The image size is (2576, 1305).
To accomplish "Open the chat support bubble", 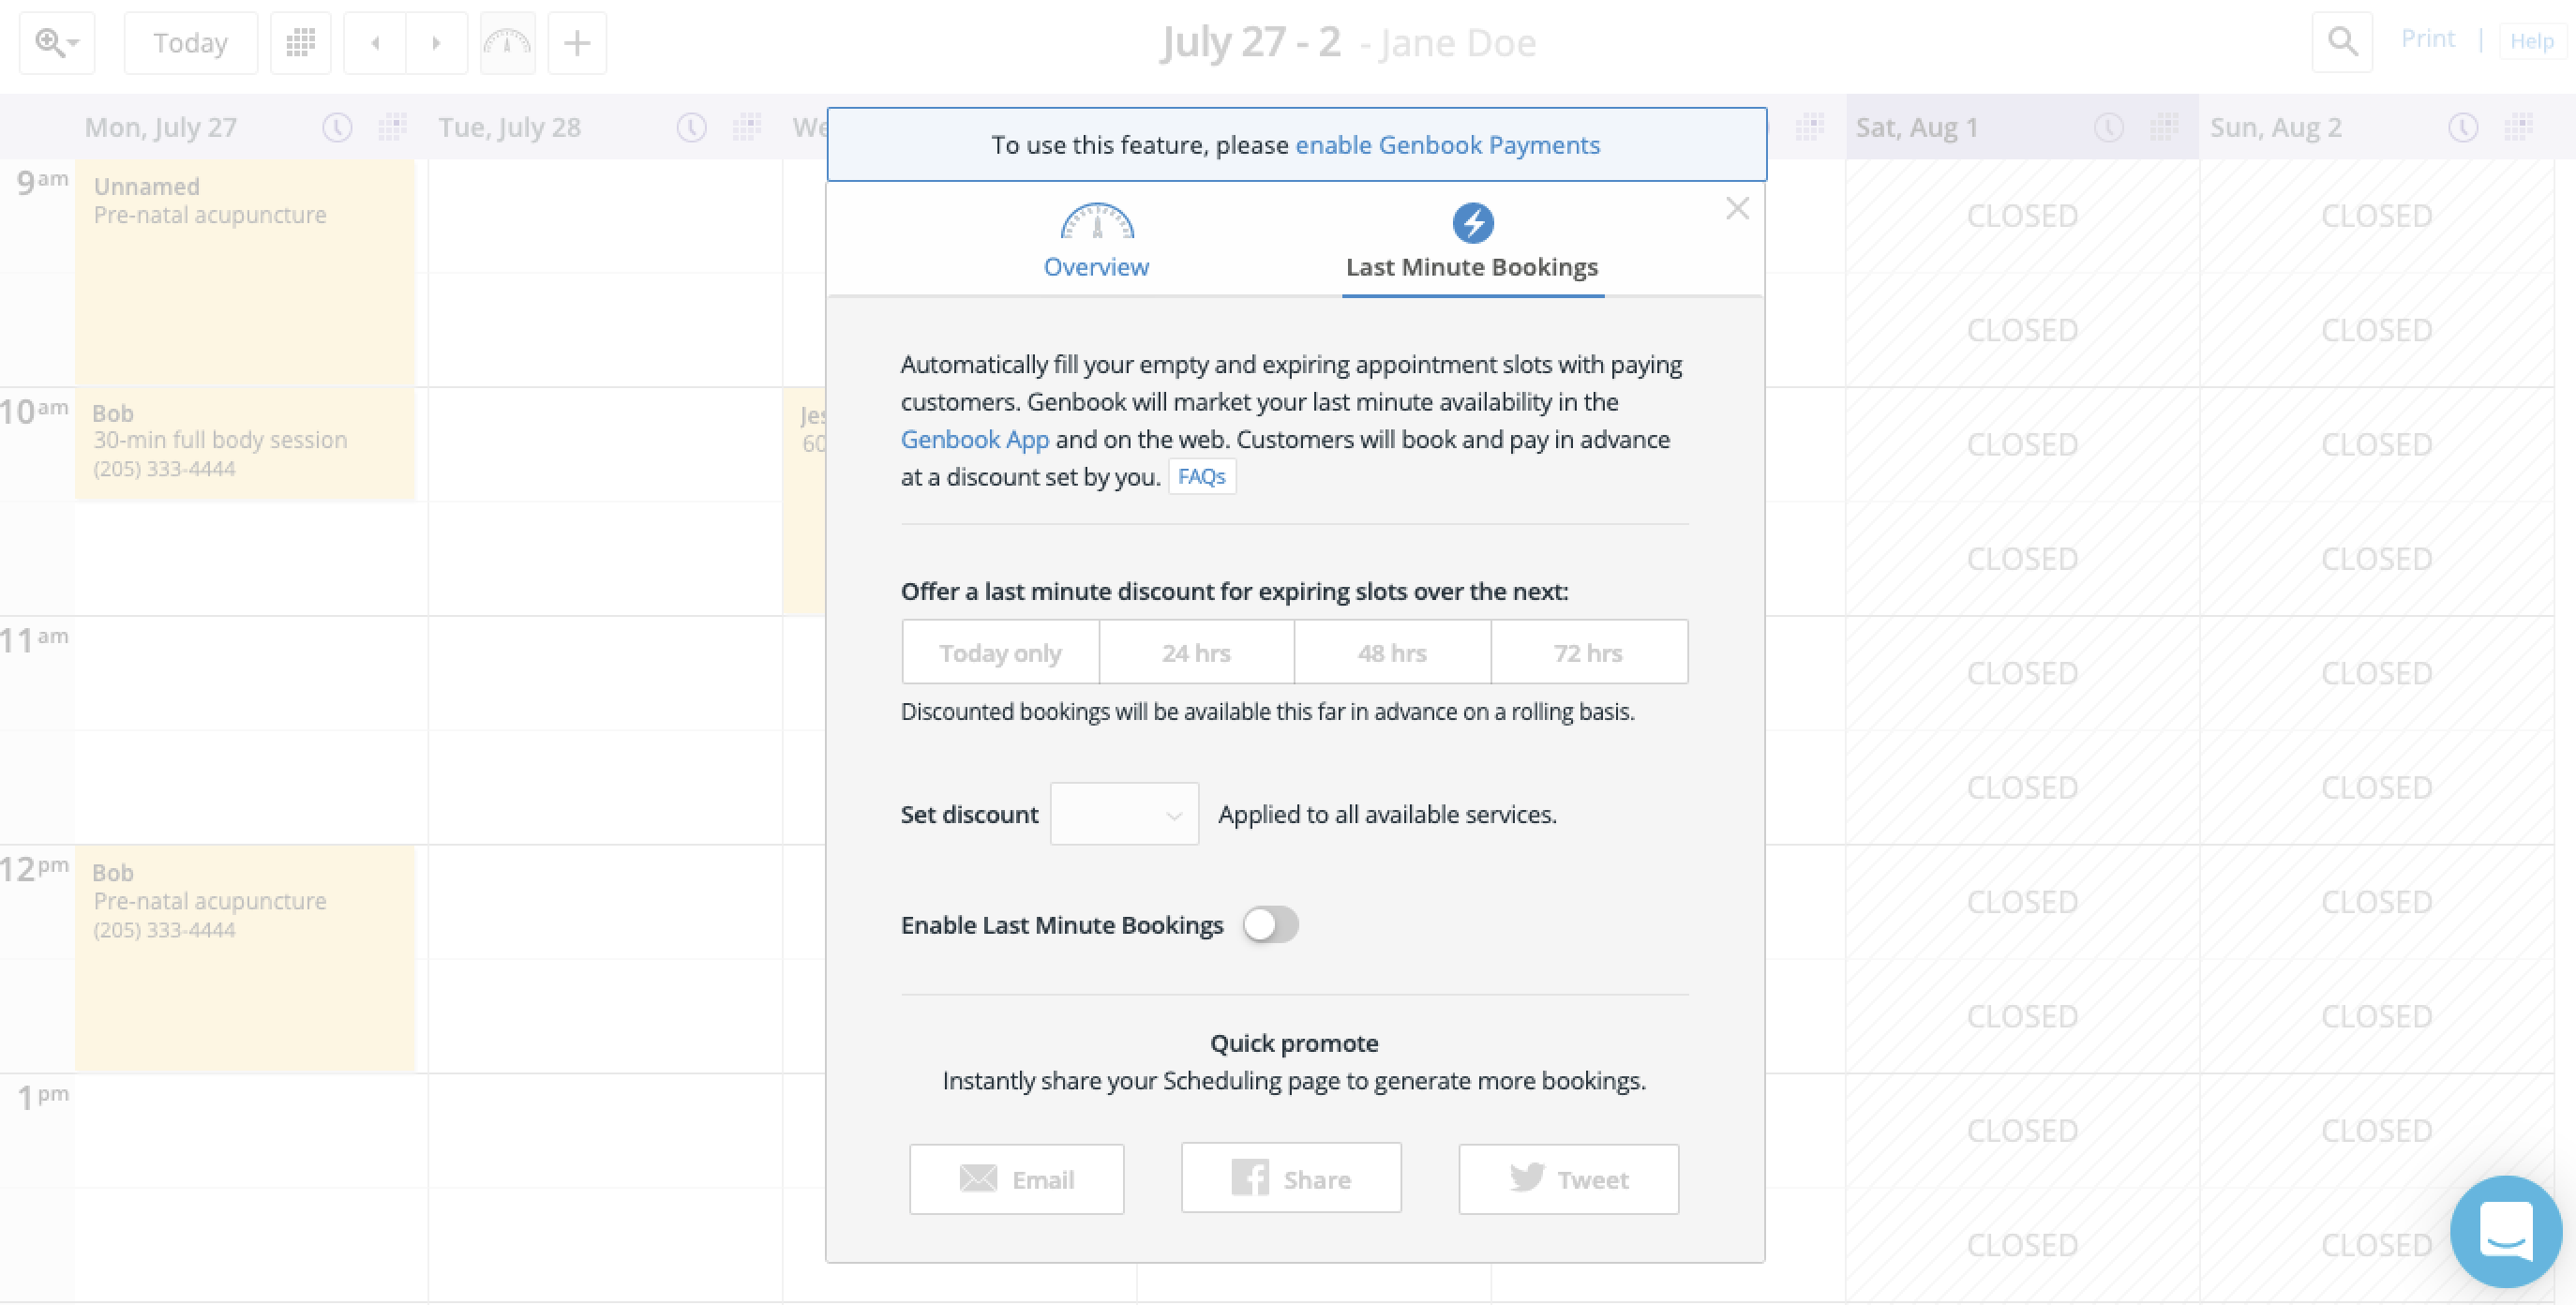I will (2505, 1231).
